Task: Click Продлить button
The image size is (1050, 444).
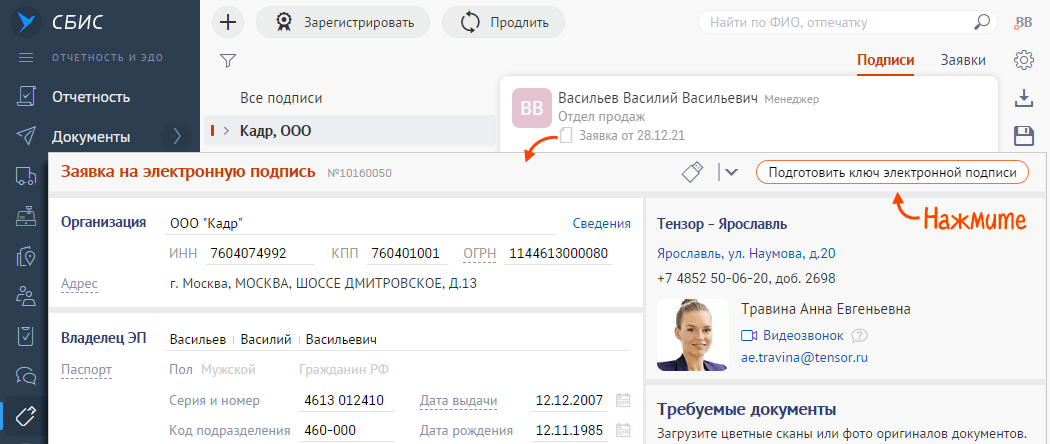Action: (x=504, y=22)
